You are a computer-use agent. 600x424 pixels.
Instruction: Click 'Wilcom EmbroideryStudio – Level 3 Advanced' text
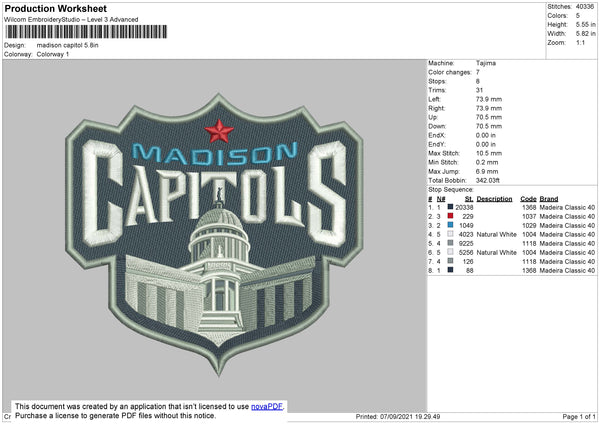[71, 20]
